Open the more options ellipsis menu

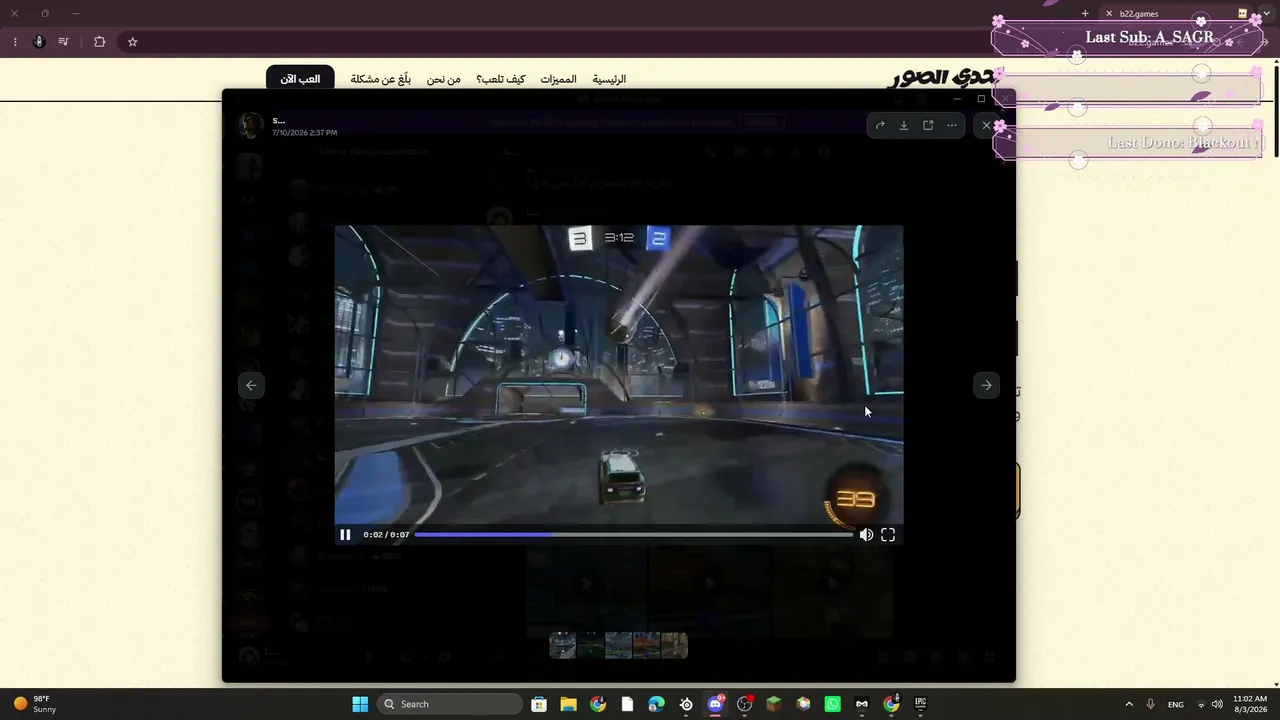(952, 125)
